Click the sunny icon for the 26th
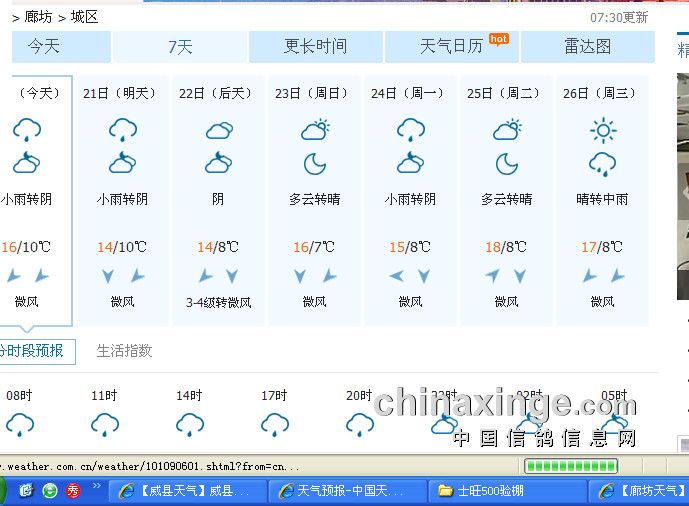 pos(602,130)
